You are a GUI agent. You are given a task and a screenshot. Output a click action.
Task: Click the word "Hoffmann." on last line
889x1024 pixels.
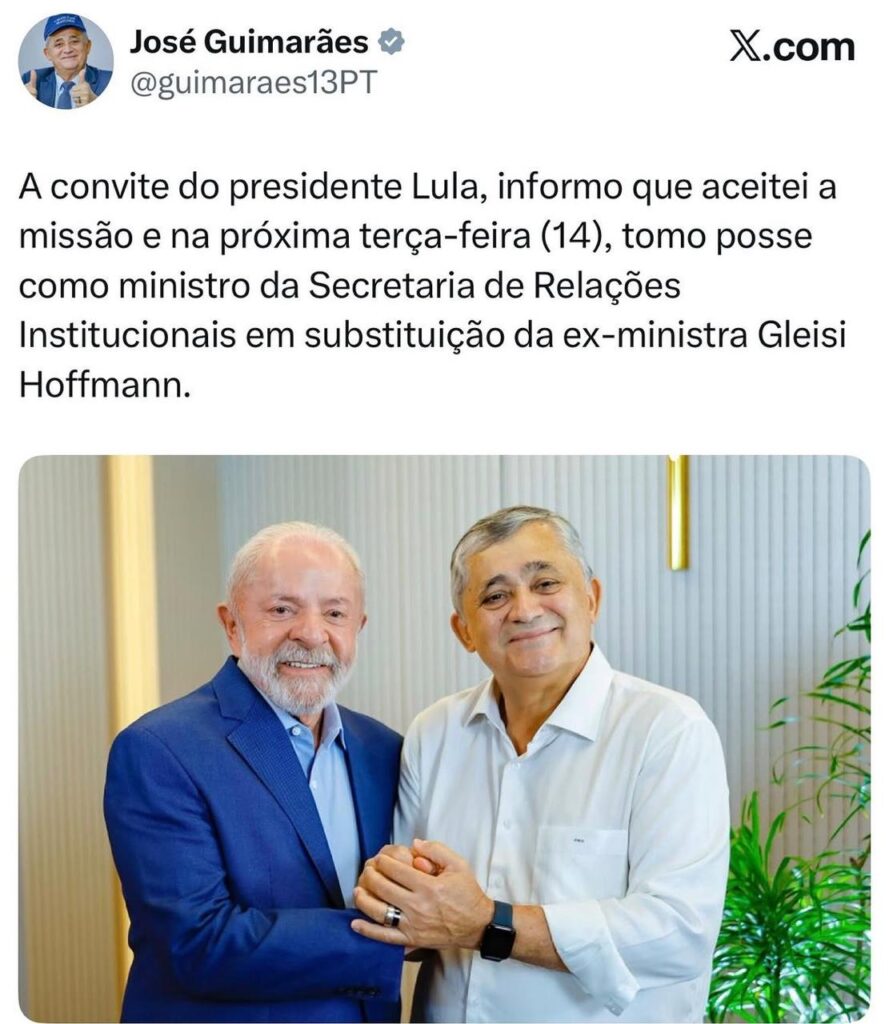(105, 385)
